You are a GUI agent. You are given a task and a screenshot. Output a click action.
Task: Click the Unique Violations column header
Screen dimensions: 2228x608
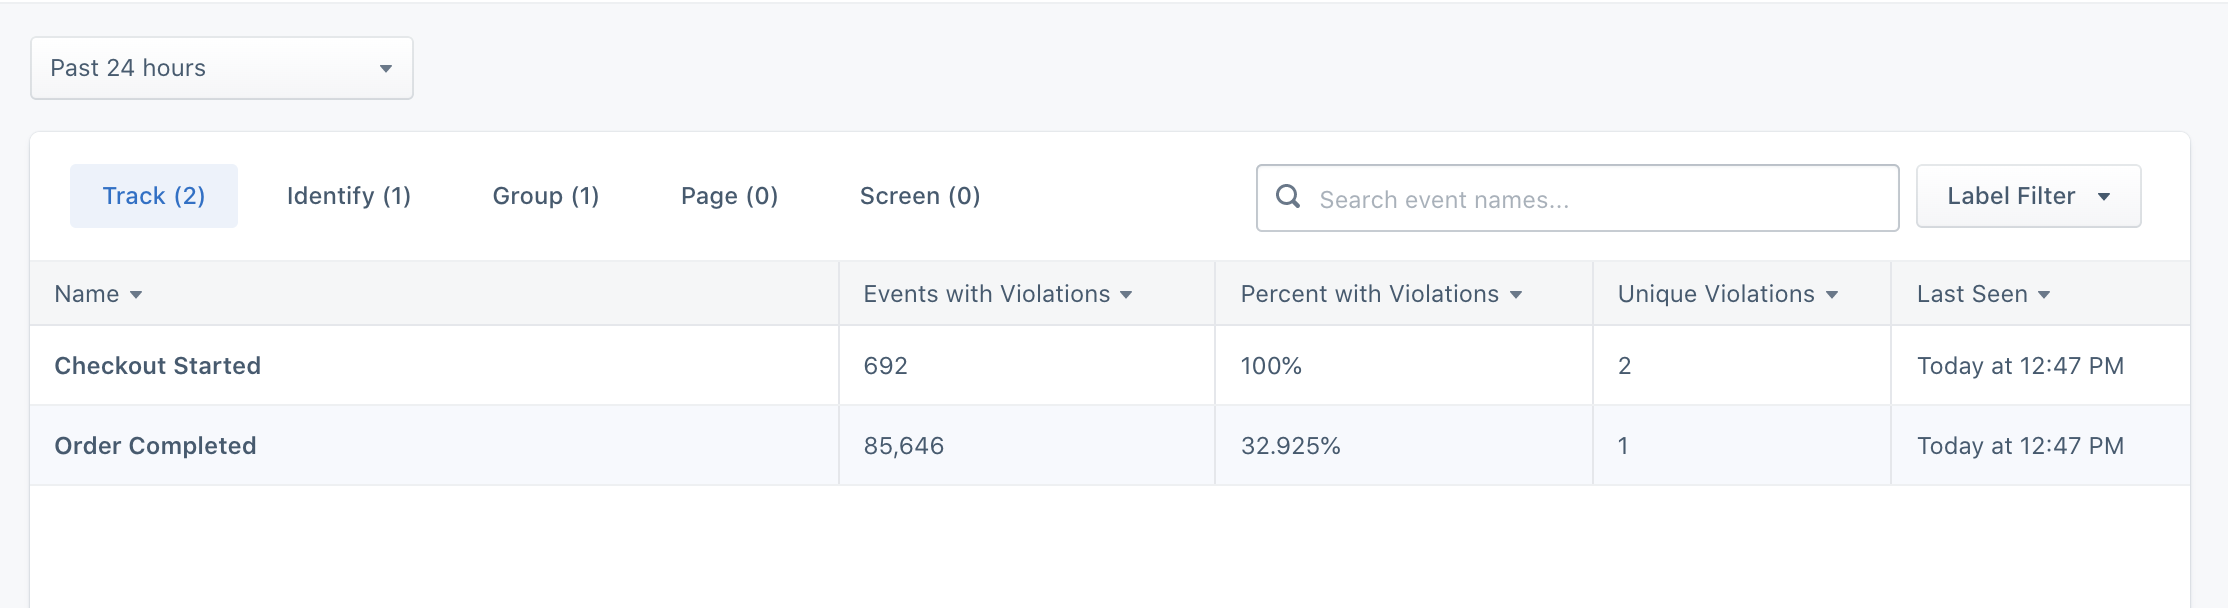(x=1716, y=294)
